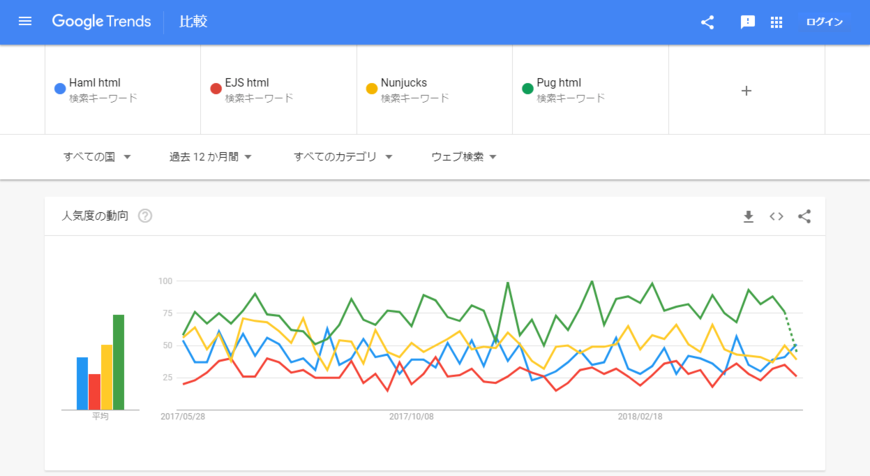This screenshot has height=476, width=870.
Task: Click the ログイン button
Action: (x=825, y=22)
